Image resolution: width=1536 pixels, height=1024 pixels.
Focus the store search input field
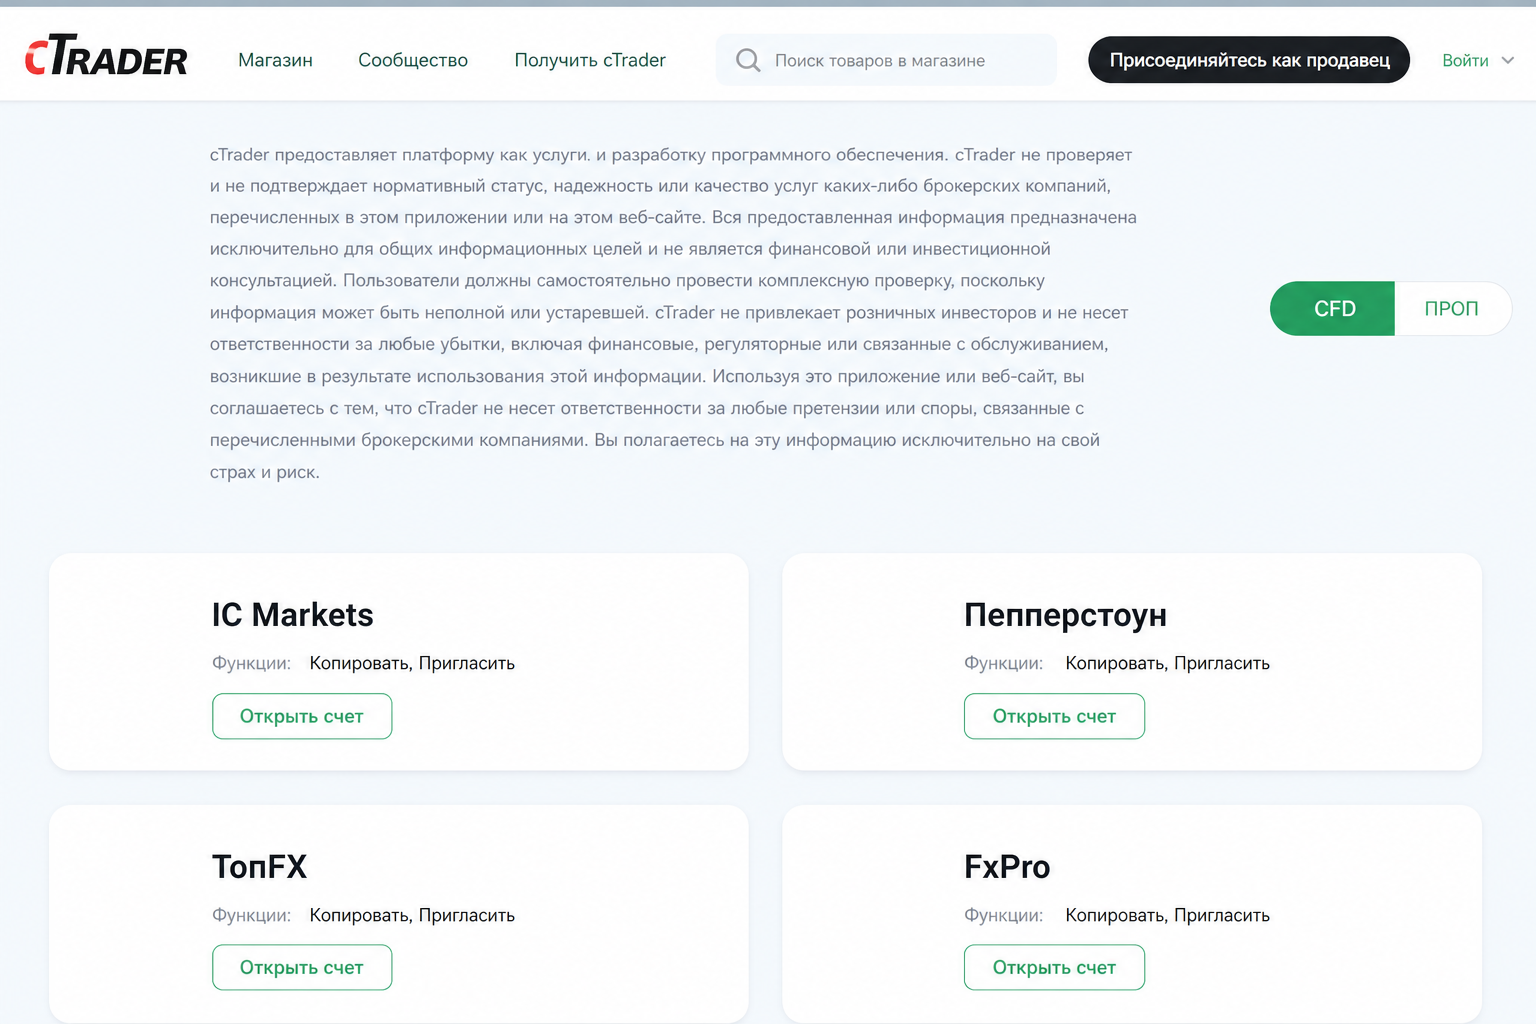point(886,60)
